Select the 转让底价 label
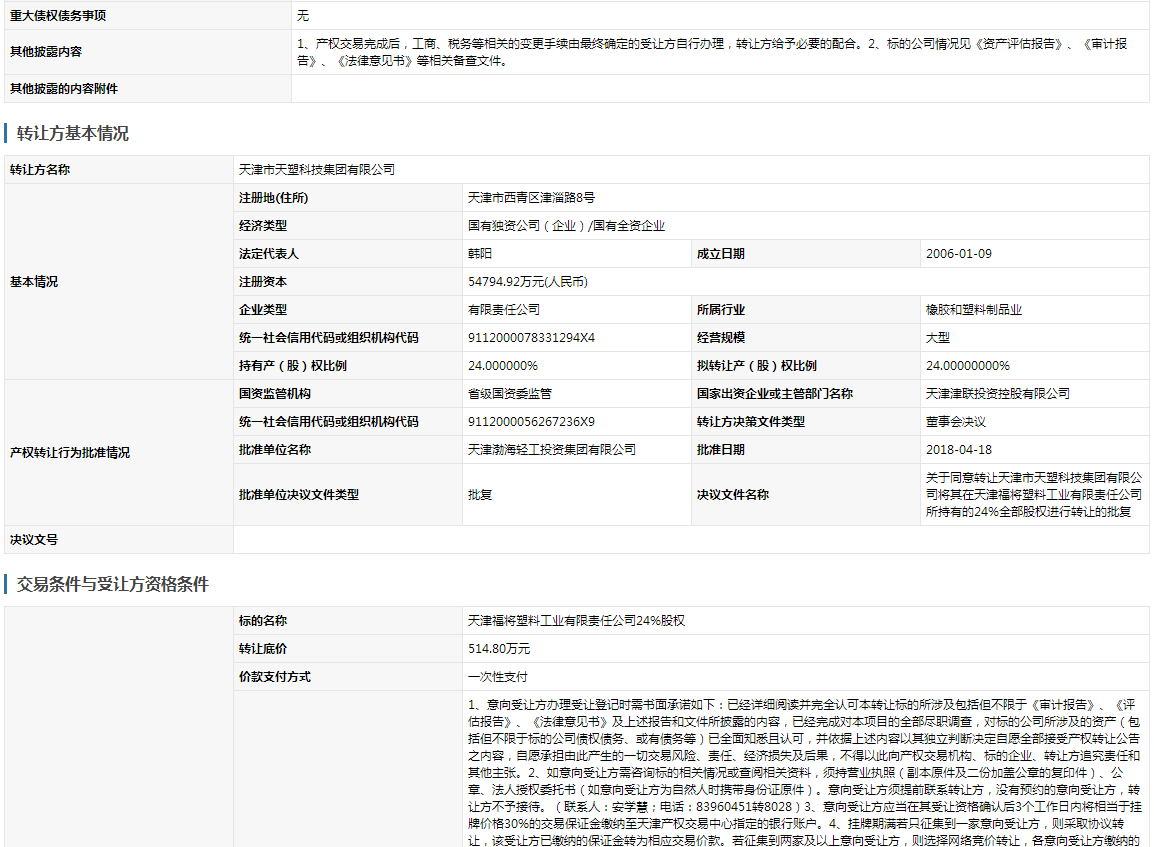The height and width of the screenshot is (847, 1154). 263,648
